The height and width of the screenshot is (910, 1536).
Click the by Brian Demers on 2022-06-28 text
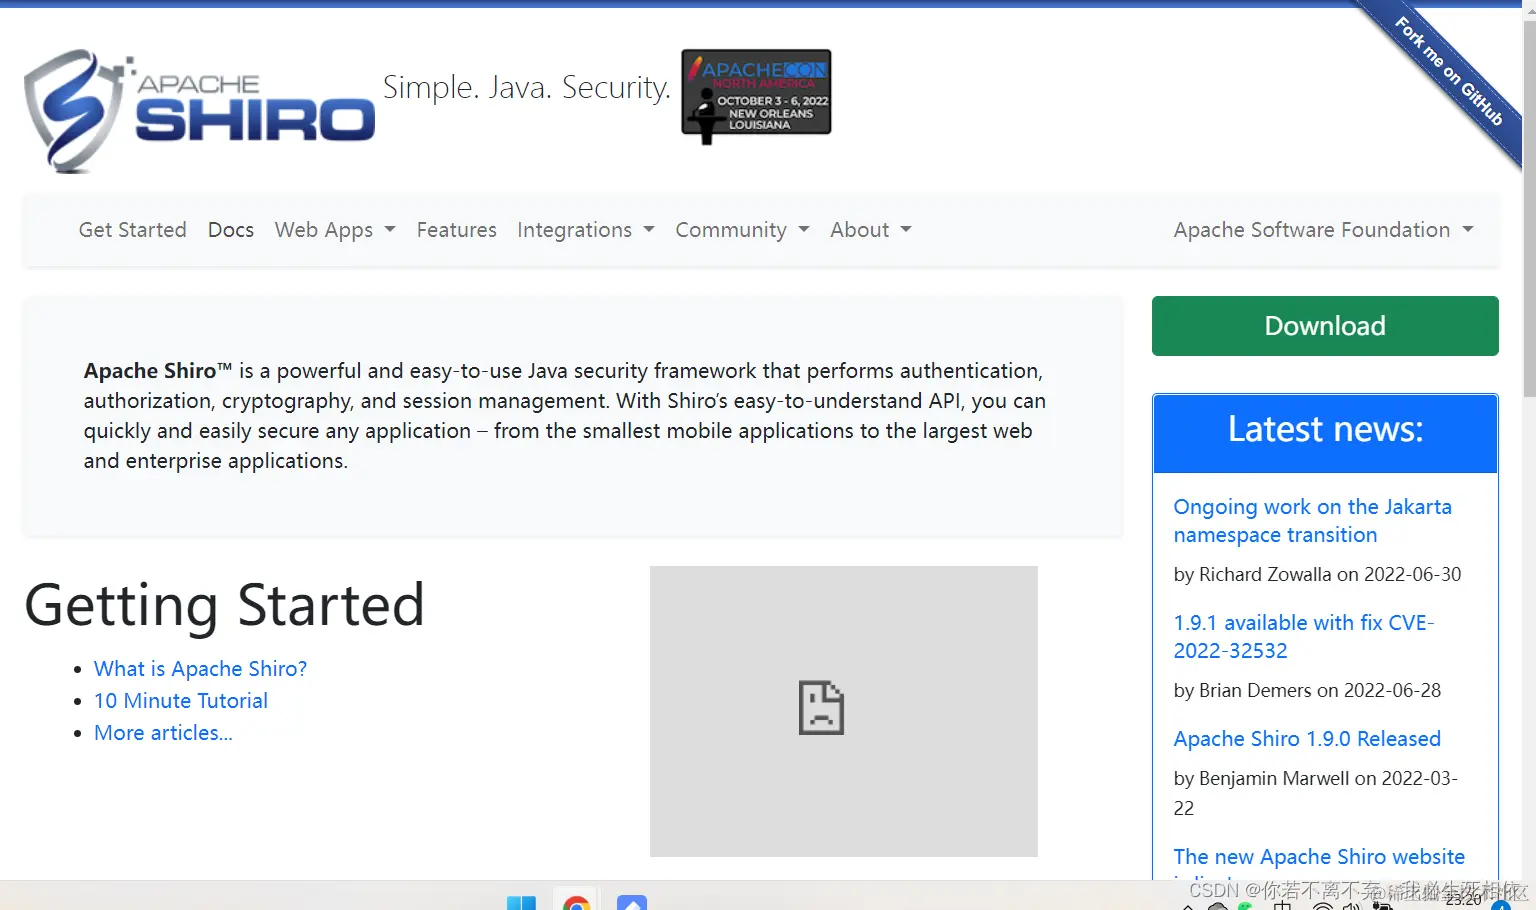pos(1307,691)
